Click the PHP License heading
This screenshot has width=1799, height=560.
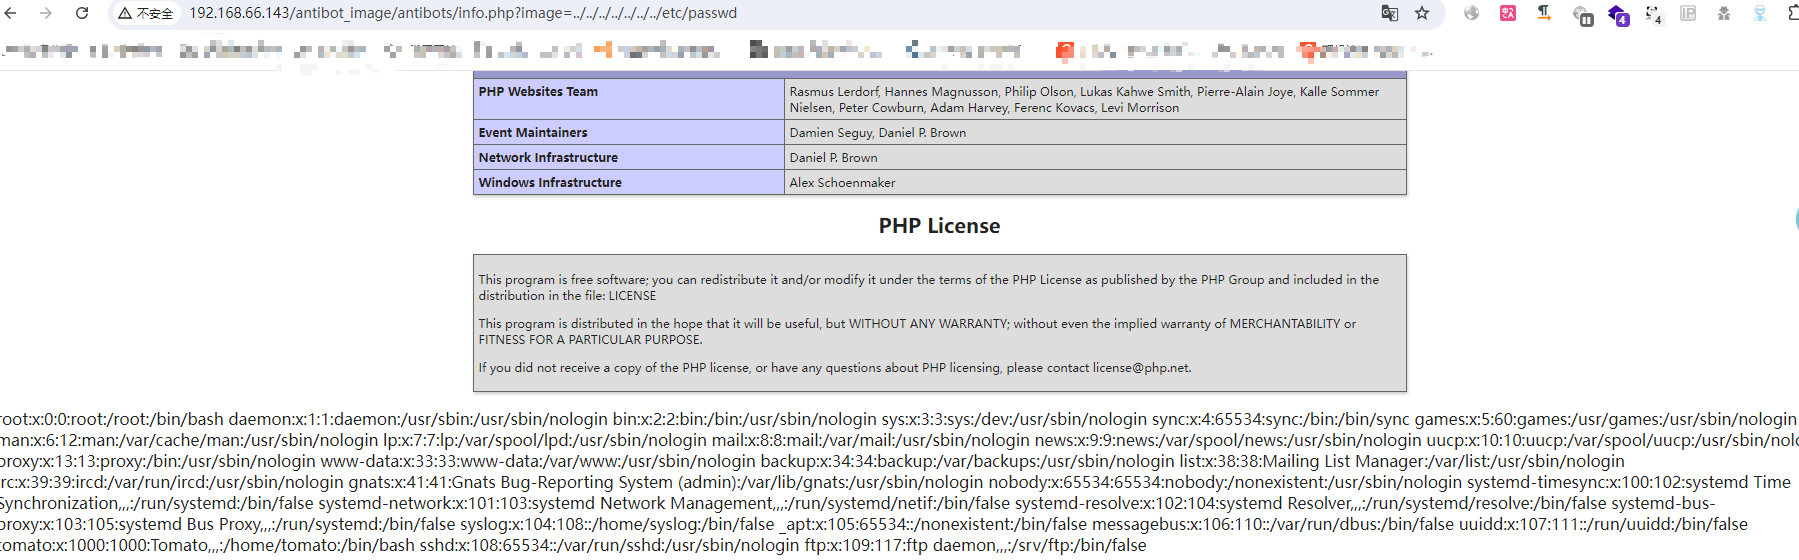coord(939,226)
